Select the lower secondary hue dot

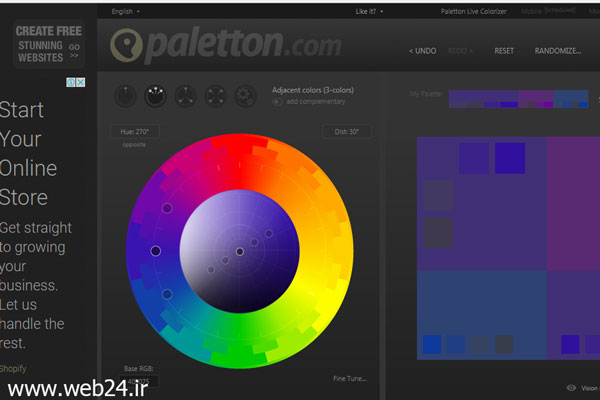(167, 294)
